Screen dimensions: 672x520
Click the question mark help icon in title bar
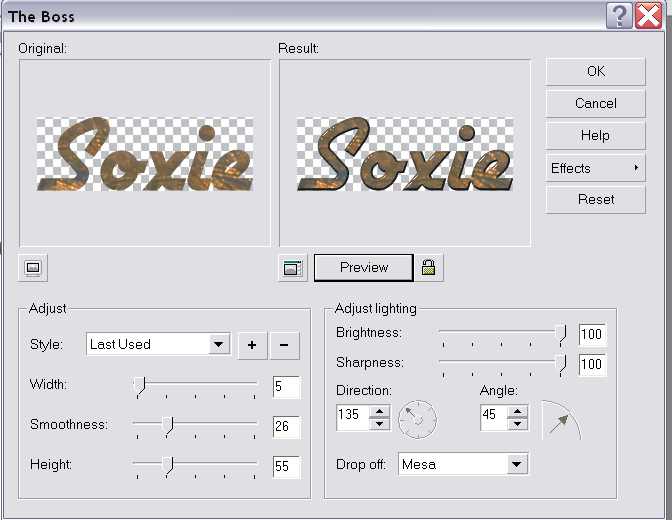pos(620,16)
